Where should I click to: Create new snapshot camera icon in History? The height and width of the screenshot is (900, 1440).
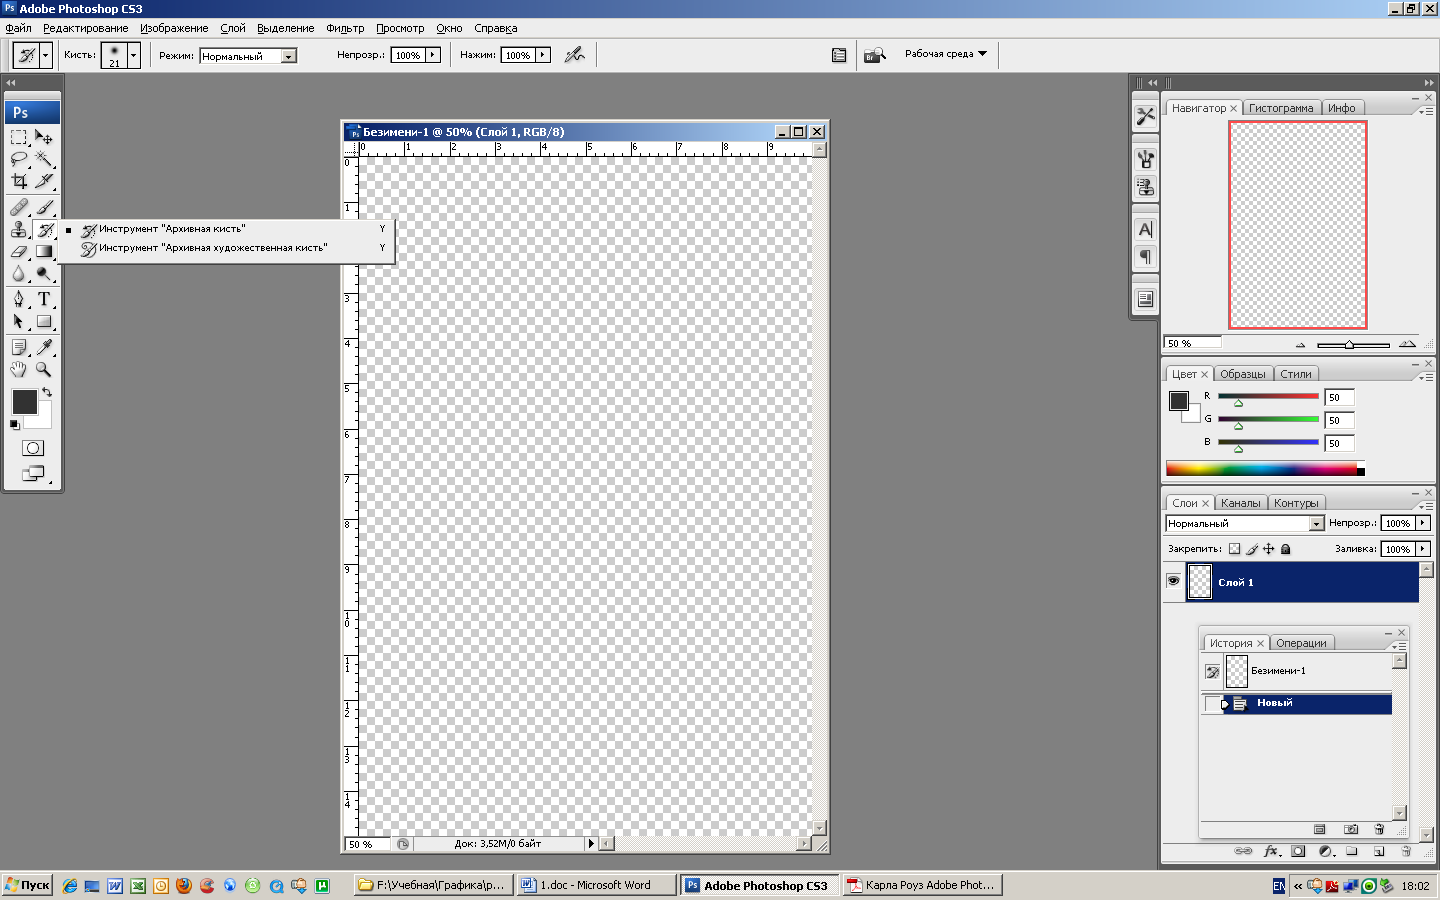(x=1351, y=830)
